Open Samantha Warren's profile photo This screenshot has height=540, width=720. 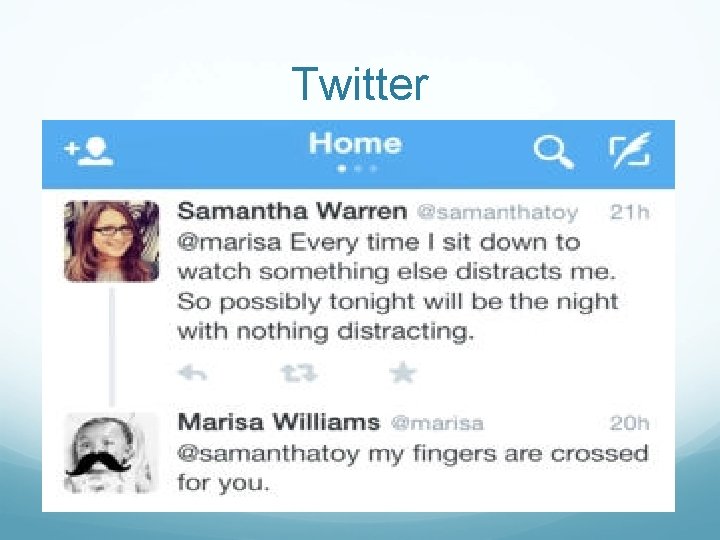coord(112,241)
